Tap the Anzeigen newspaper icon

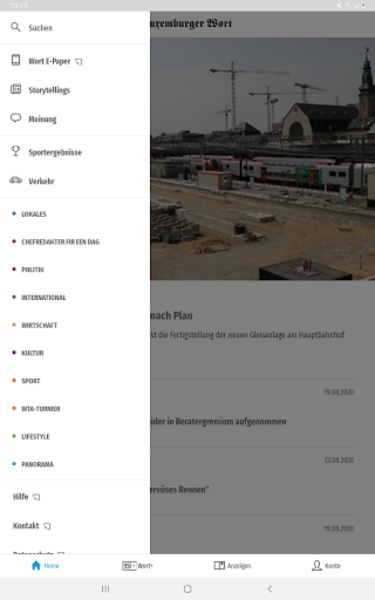(219, 565)
